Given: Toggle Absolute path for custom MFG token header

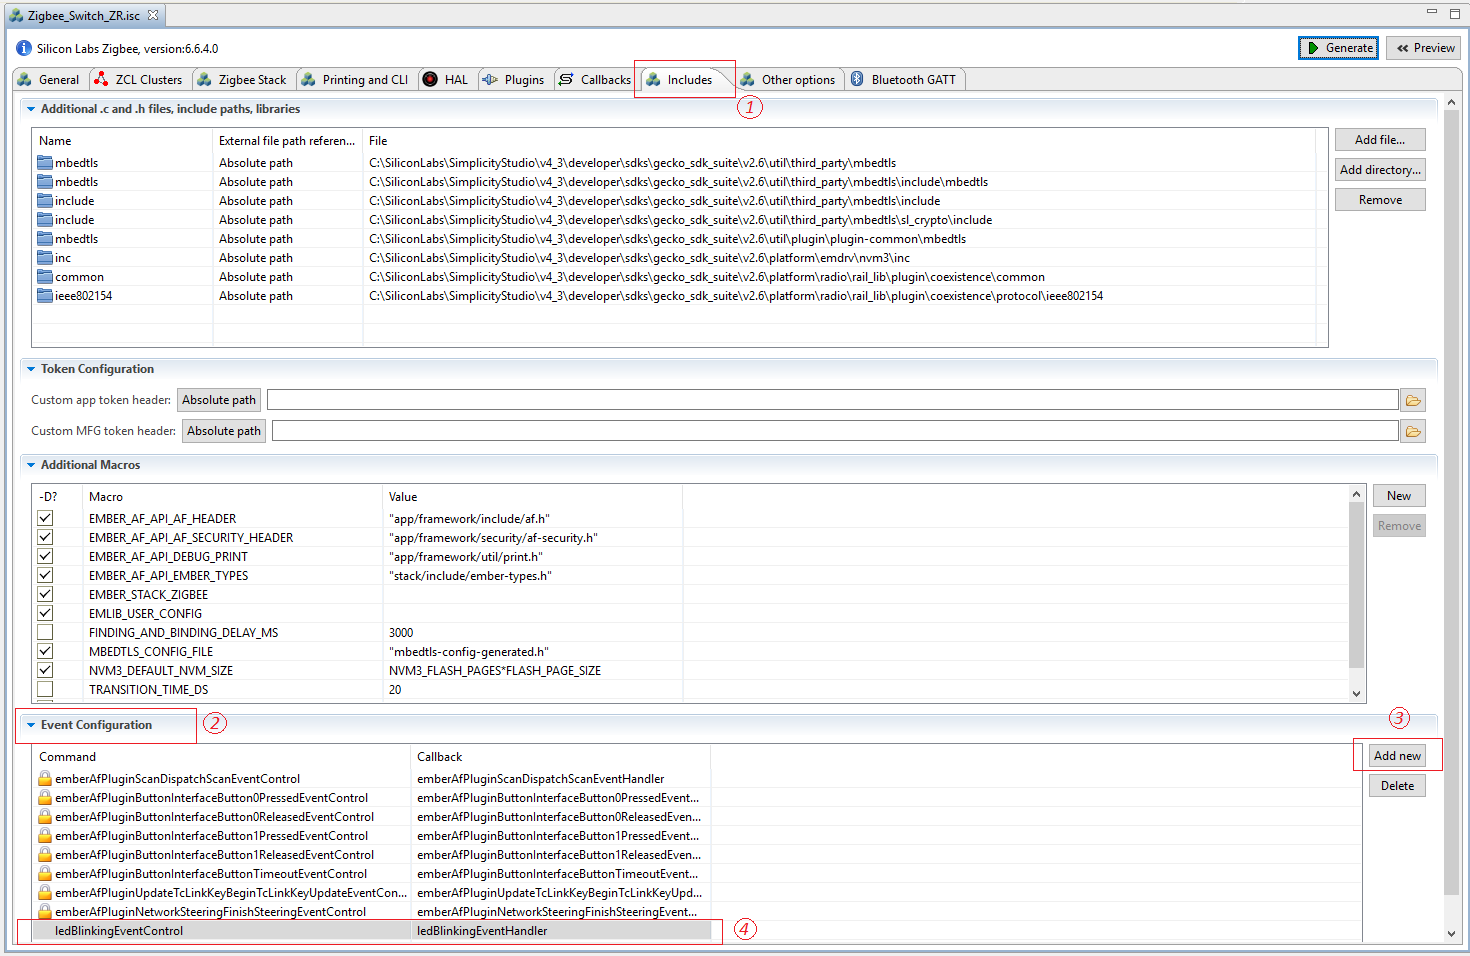Looking at the screenshot, I should coord(224,431).
